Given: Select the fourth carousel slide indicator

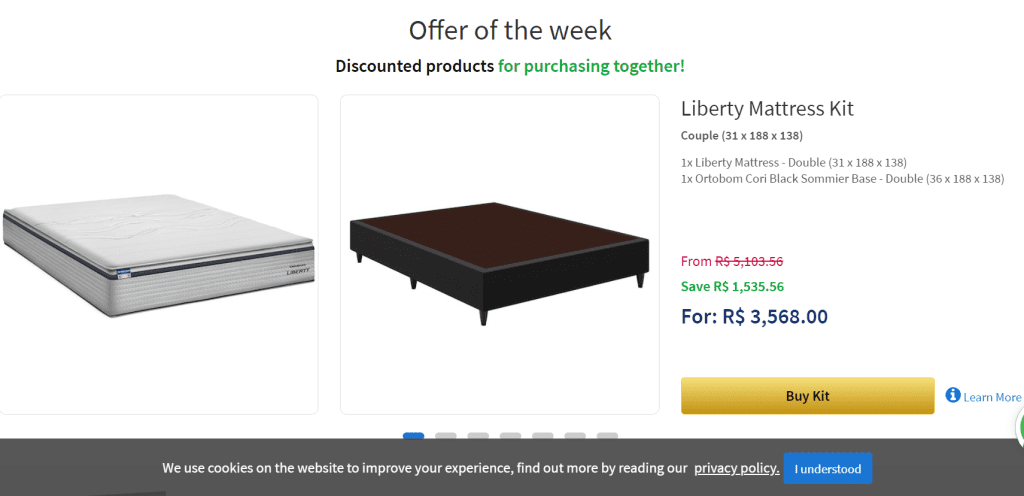Looking at the screenshot, I should click(x=510, y=436).
